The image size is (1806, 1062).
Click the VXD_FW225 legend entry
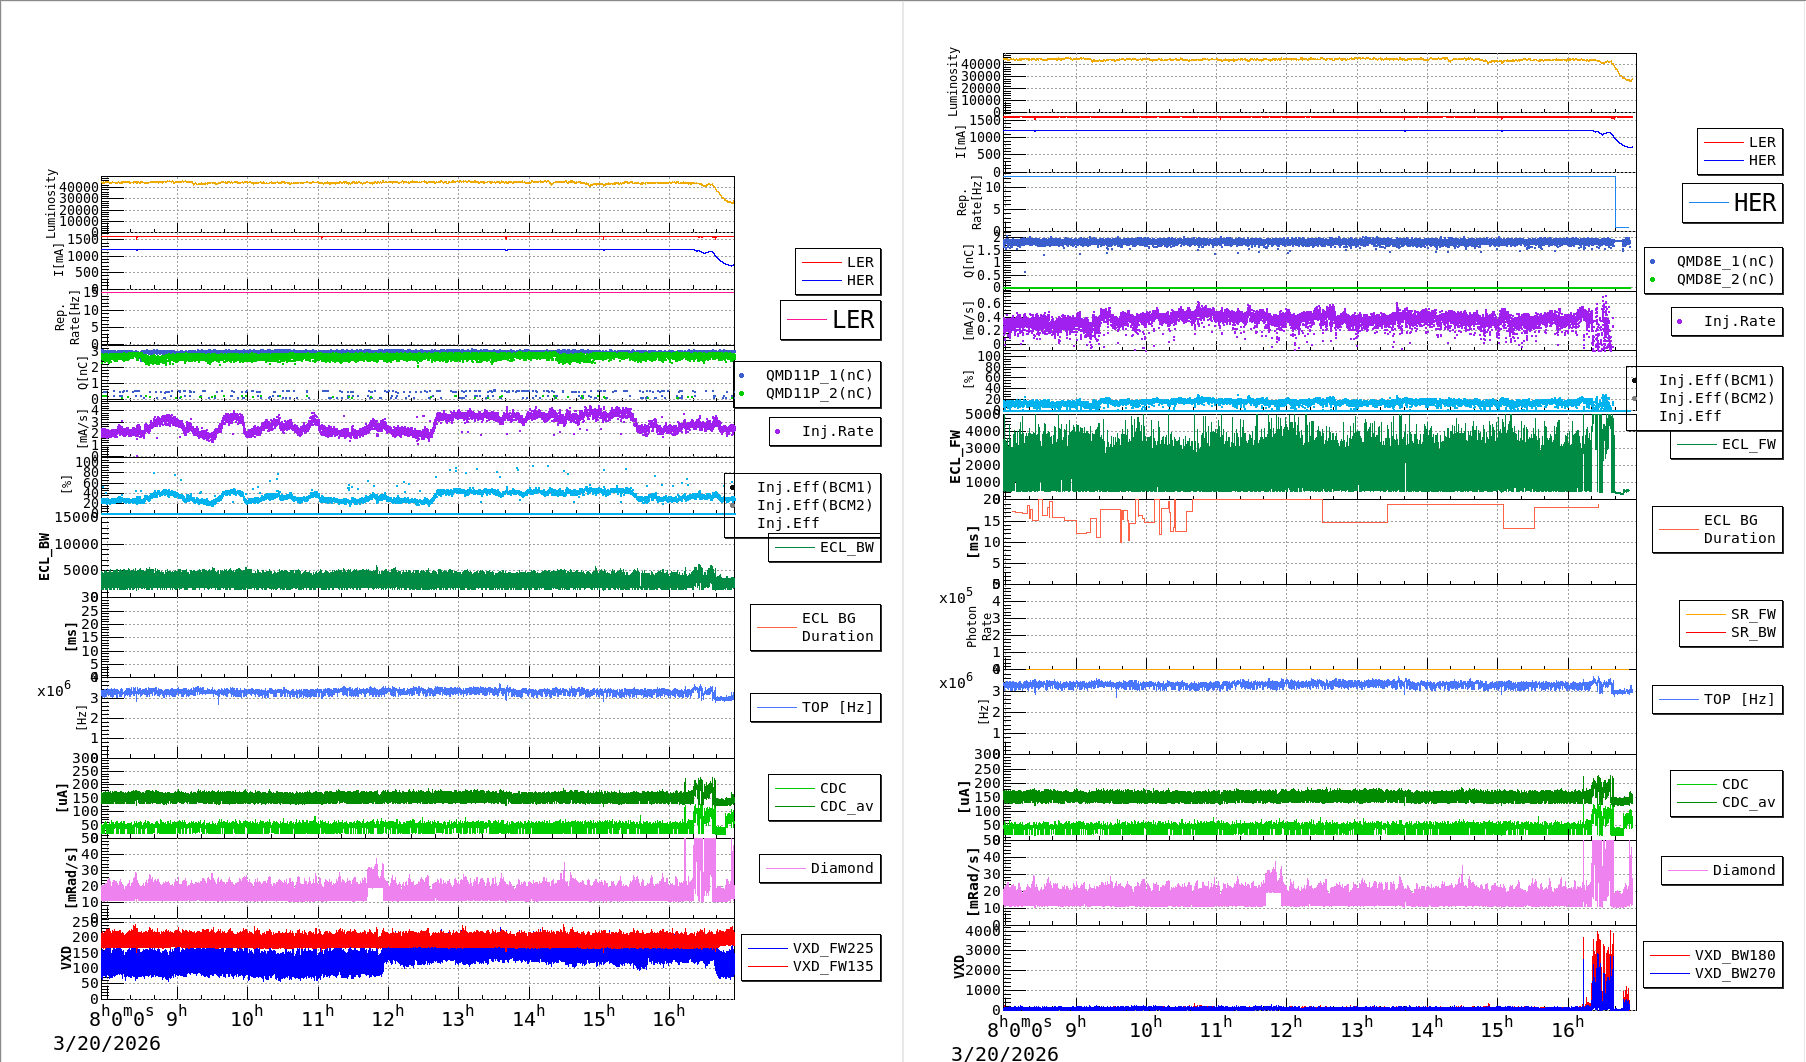point(832,948)
